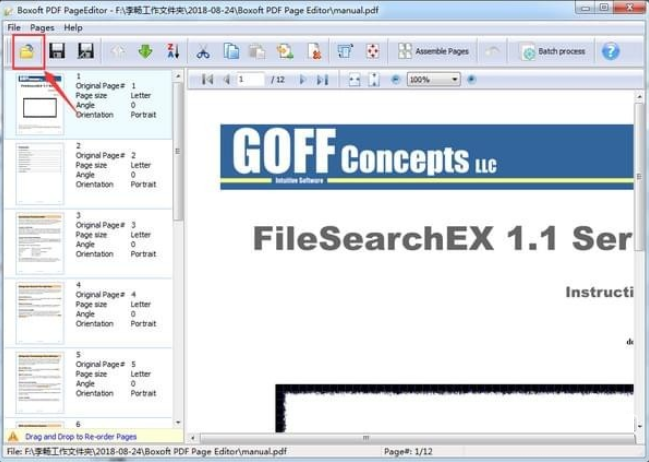Screen dimensions: 649x462
Task: Click the insert pages icon with green arrow
Action: [285, 51]
